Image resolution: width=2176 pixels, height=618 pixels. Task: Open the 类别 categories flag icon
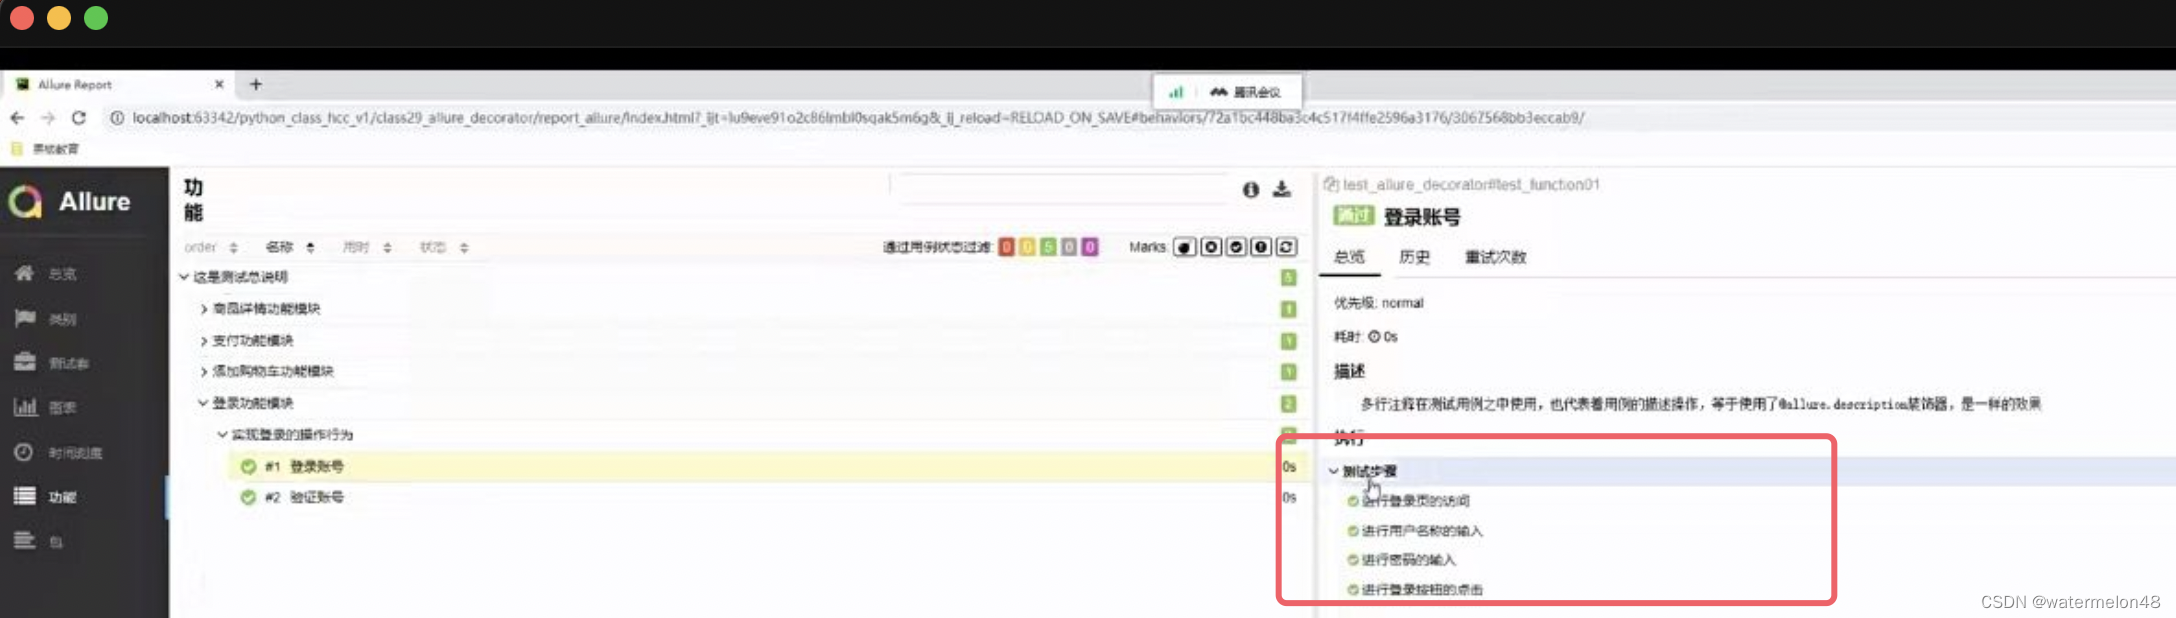24,318
